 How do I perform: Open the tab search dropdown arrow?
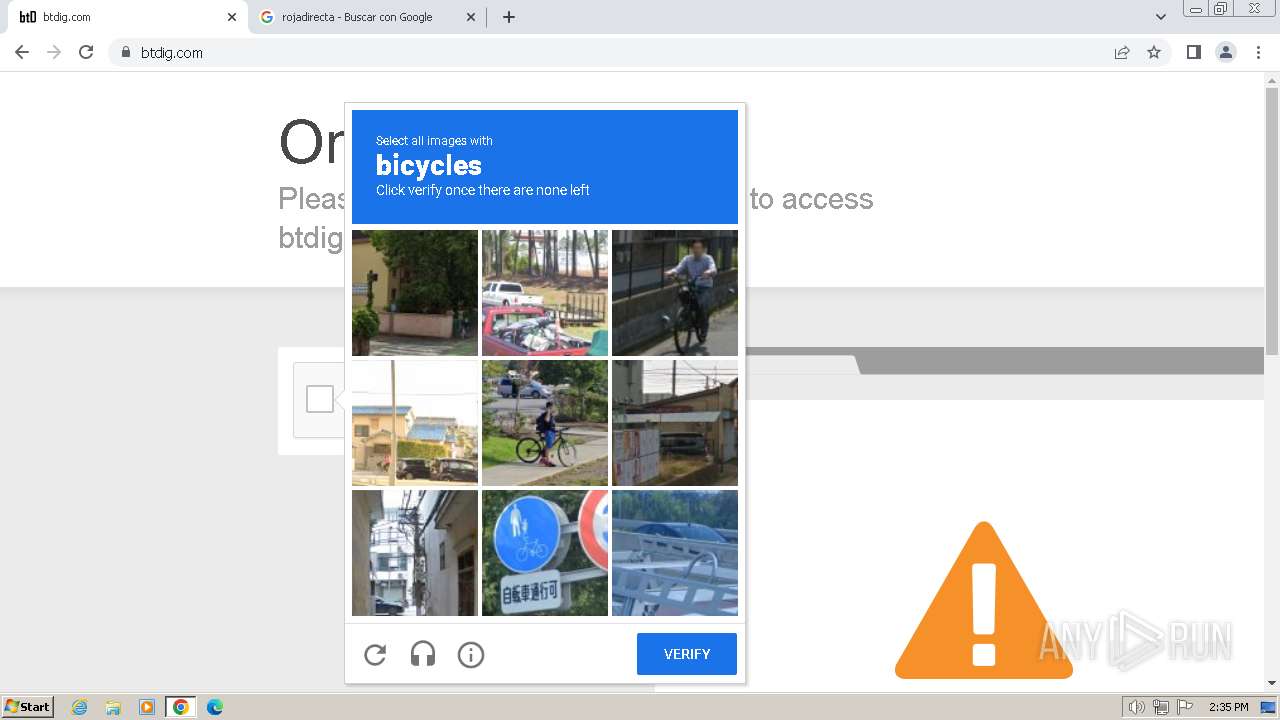tap(1161, 17)
